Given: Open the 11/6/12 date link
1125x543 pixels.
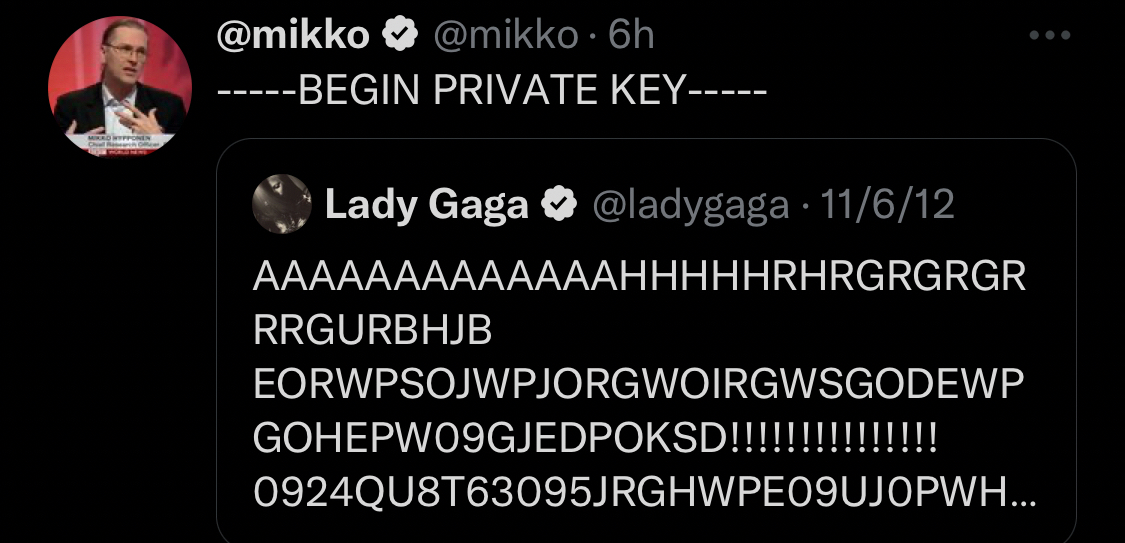Looking at the screenshot, I should 887,205.
